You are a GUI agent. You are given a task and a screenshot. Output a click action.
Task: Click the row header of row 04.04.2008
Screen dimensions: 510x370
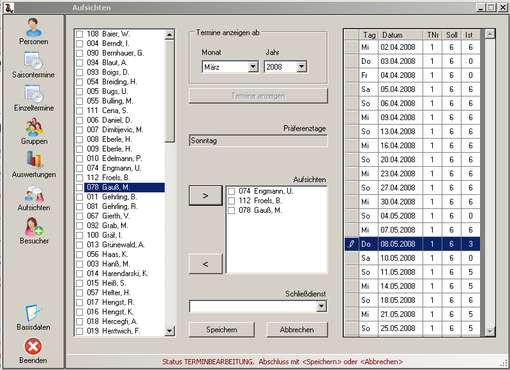click(352, 75)
